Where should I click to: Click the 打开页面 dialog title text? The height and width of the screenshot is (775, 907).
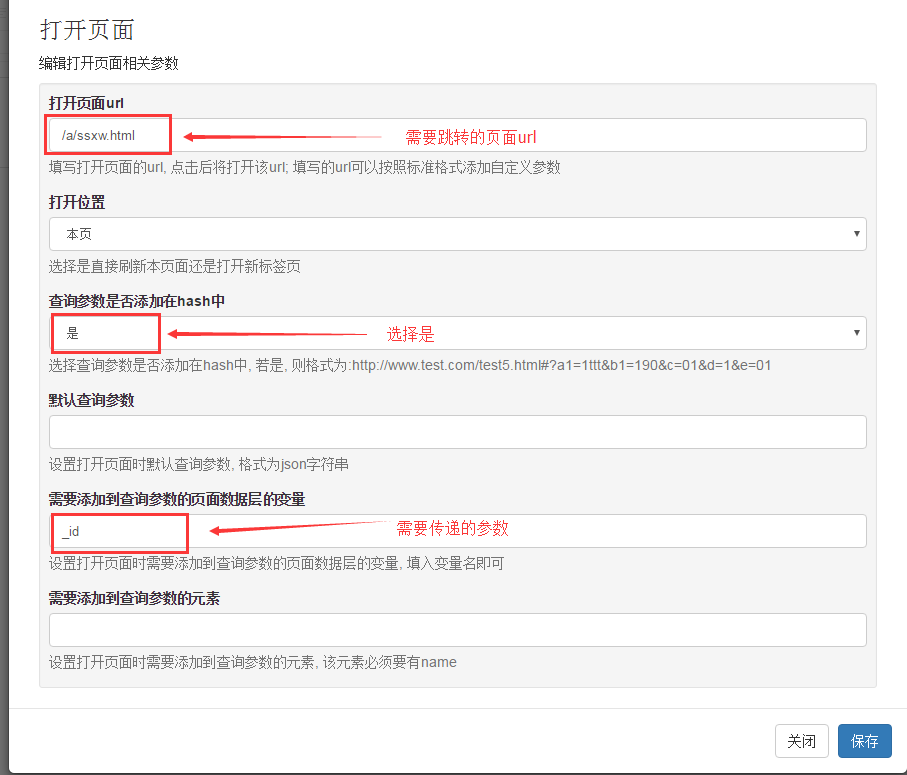(x=87, y=30)
